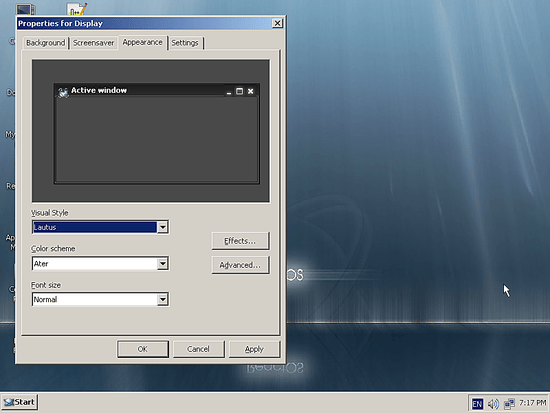
Task: Click the Start menu button
Action: pyautogui.click(x=19, y=402)
